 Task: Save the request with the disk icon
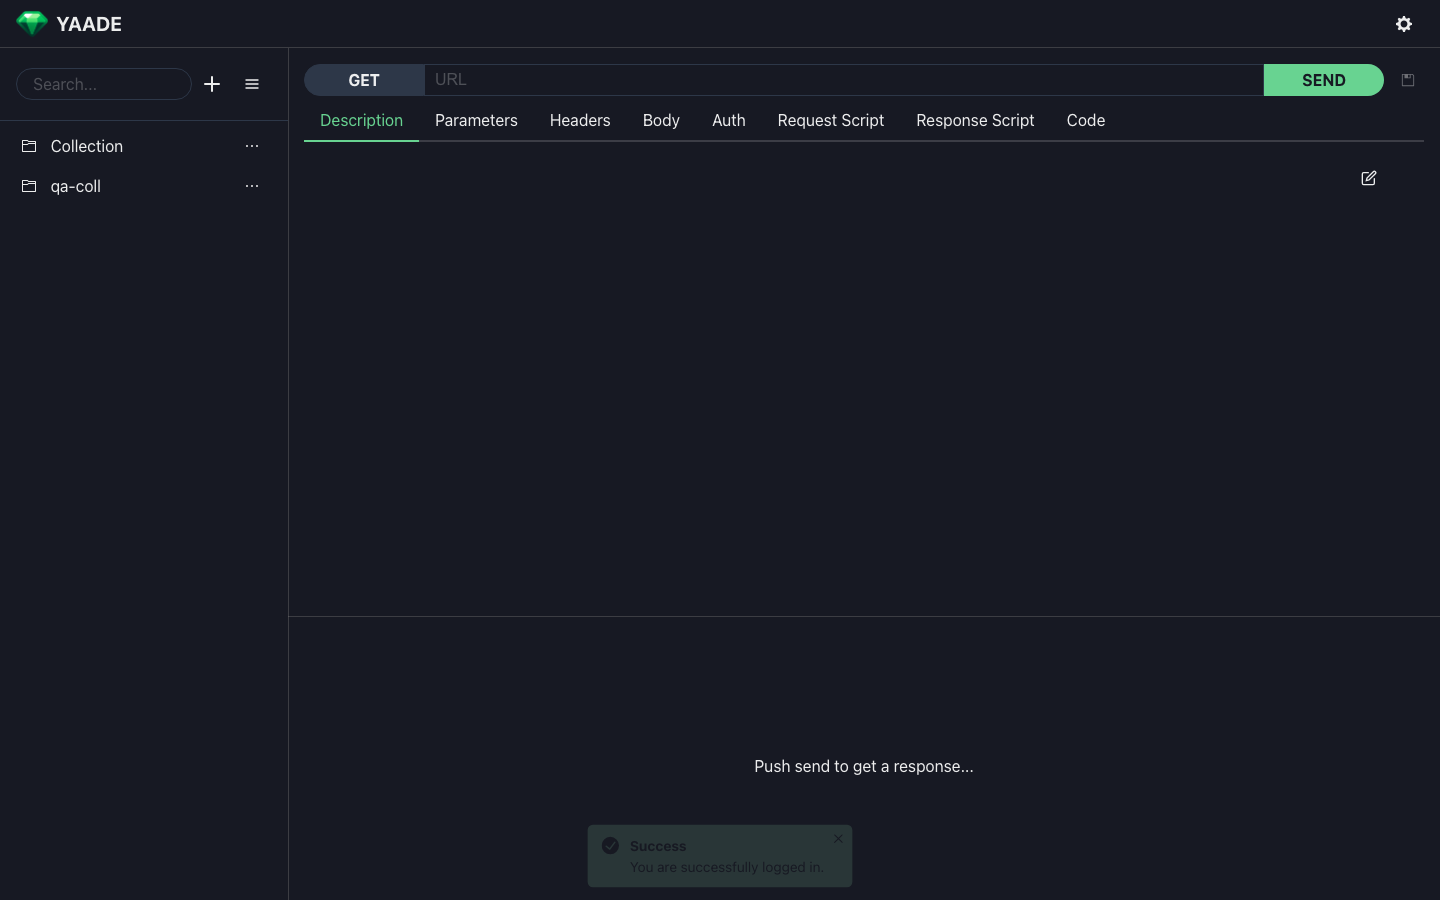tap(1408, 80)
